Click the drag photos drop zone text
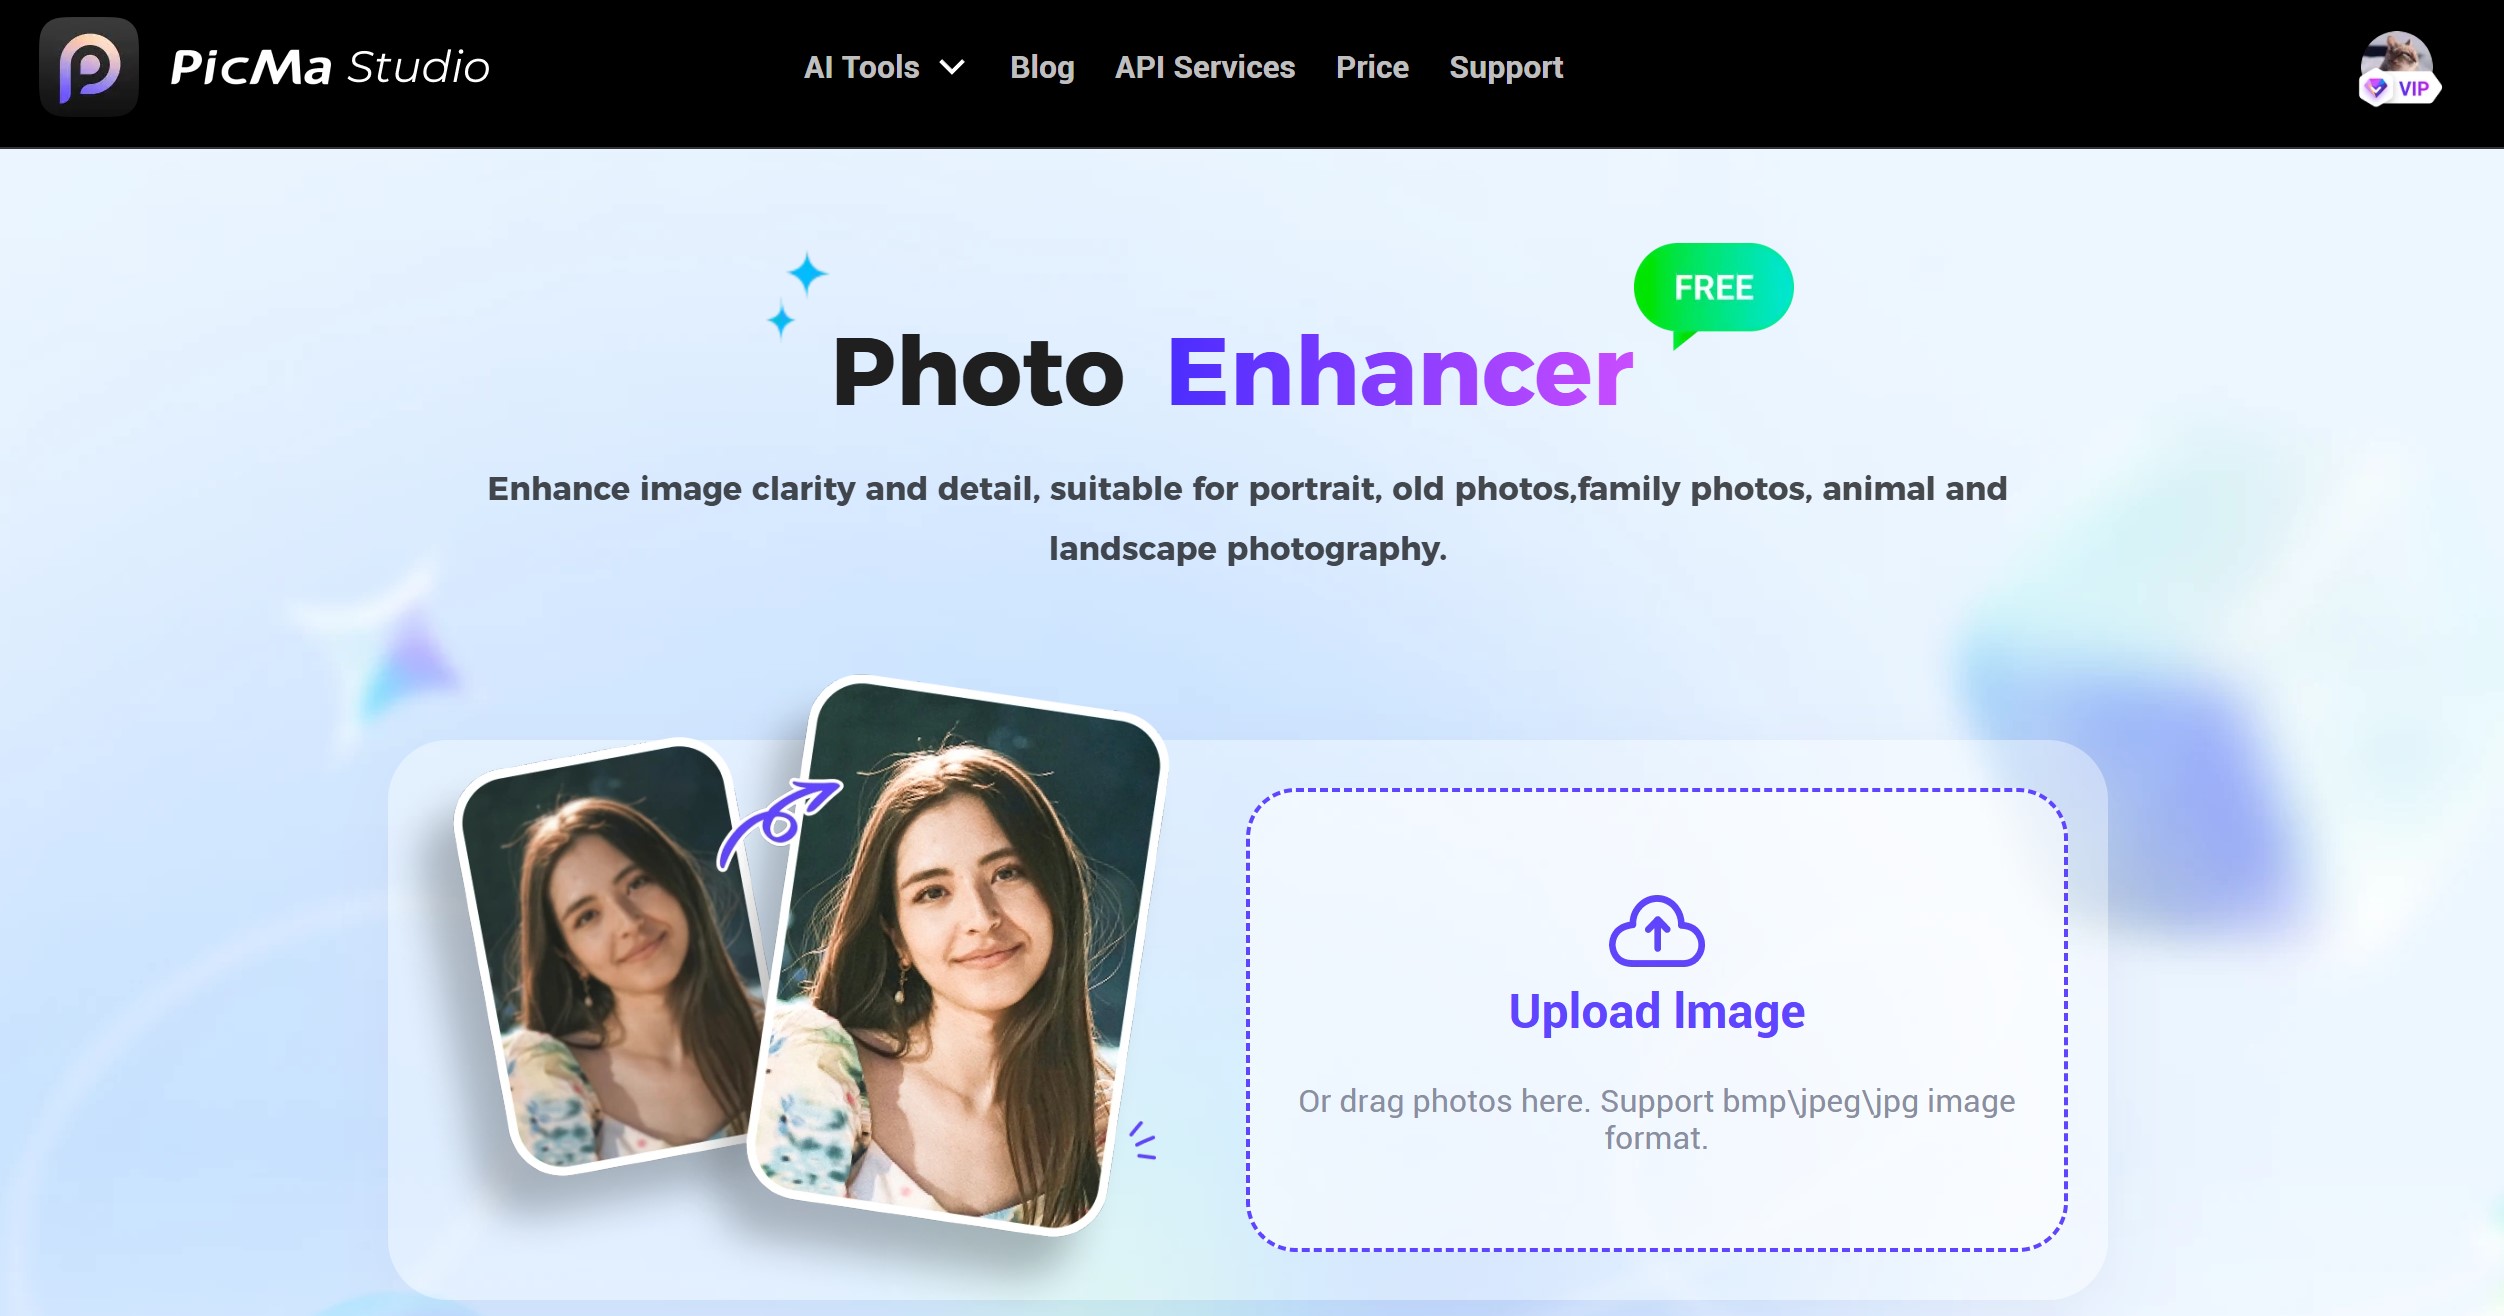 1657,1120
